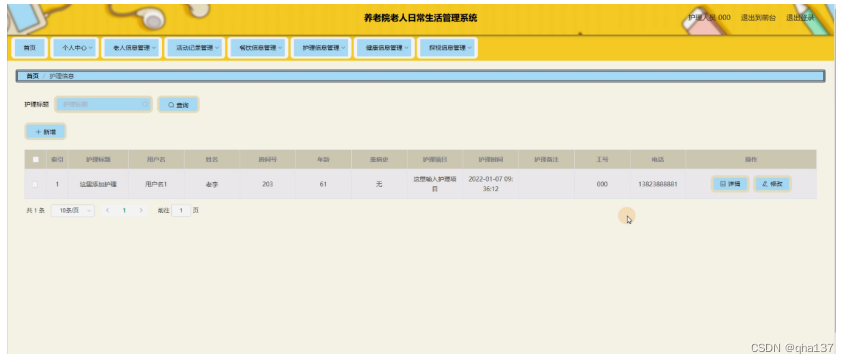Viewport: 849px width, 363px height.
Task: Click the go-to page number input
Action: click(x=181, y=210)
